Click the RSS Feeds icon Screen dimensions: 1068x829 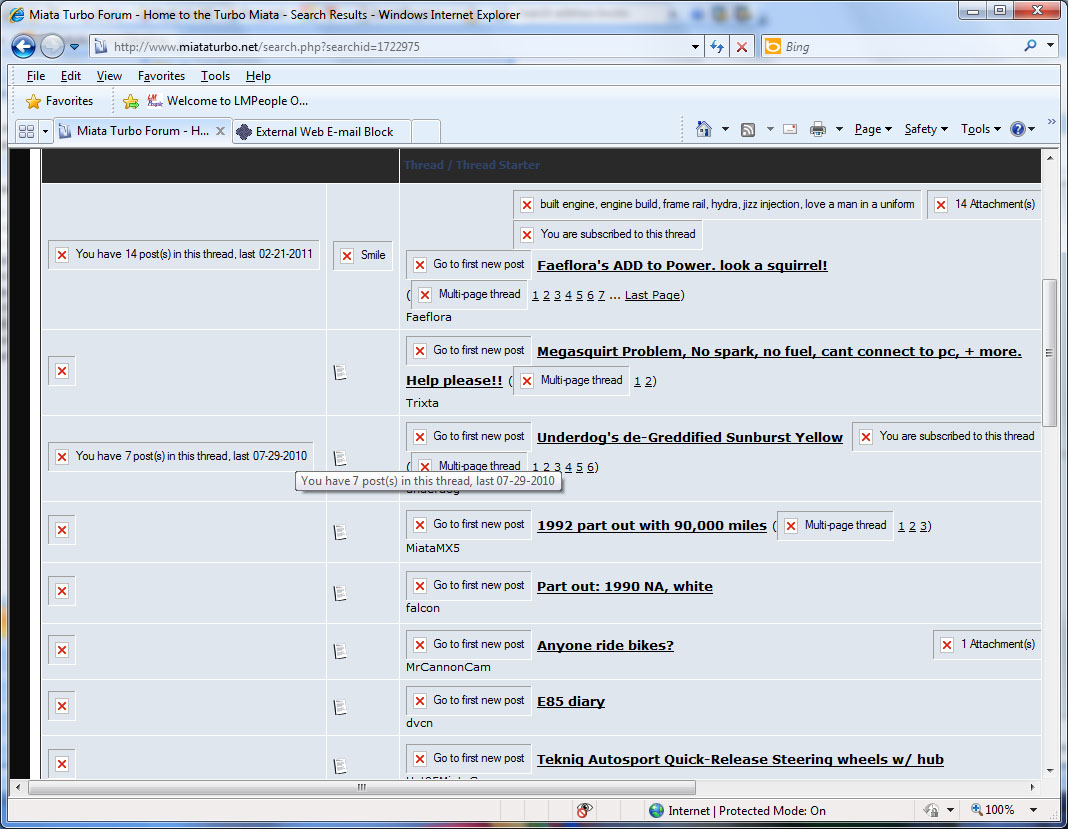(x=748, y=129)
